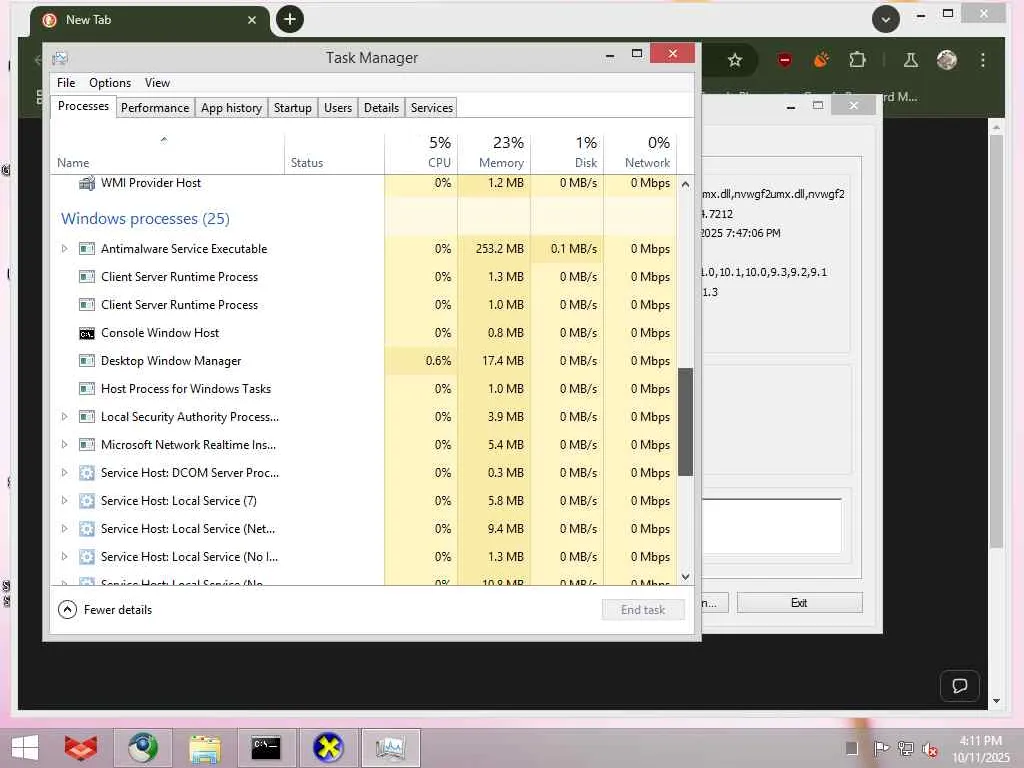Image resolution: width=1024 pixels, height=768 pixels.
Task: Switch to Users tab
Action: click(338, 108)
